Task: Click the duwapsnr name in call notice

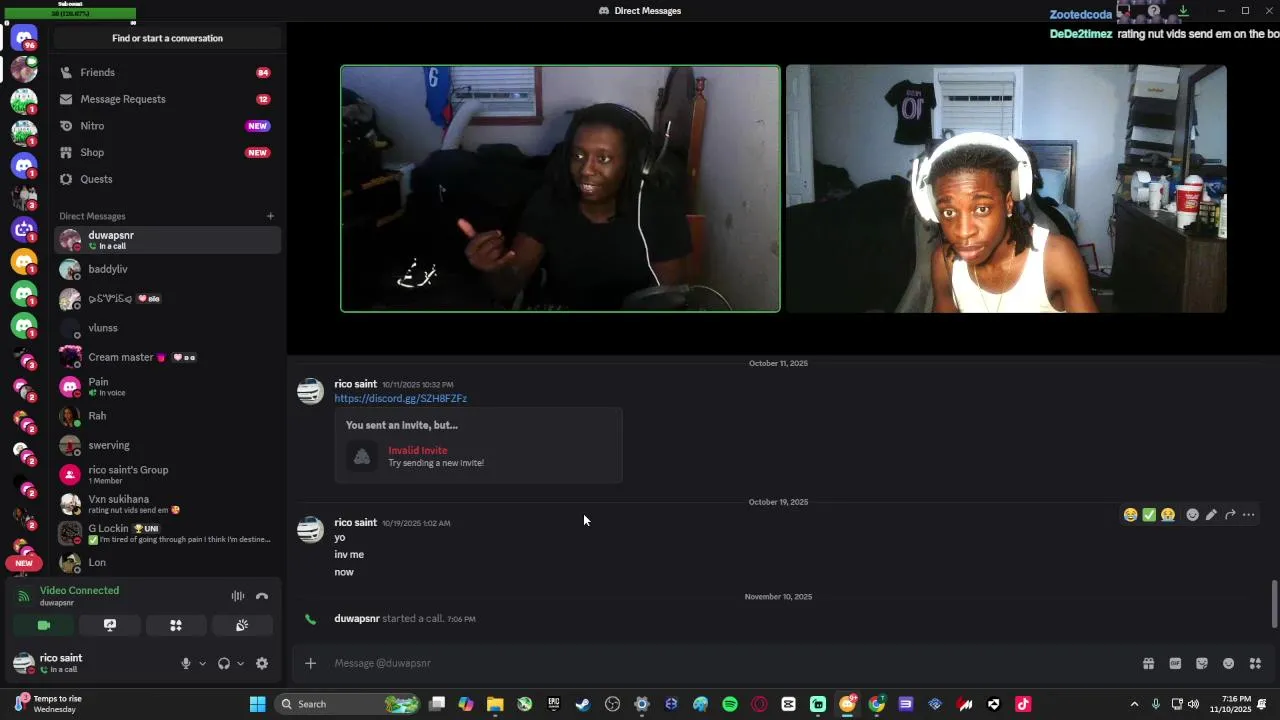Action: (357, 619)
